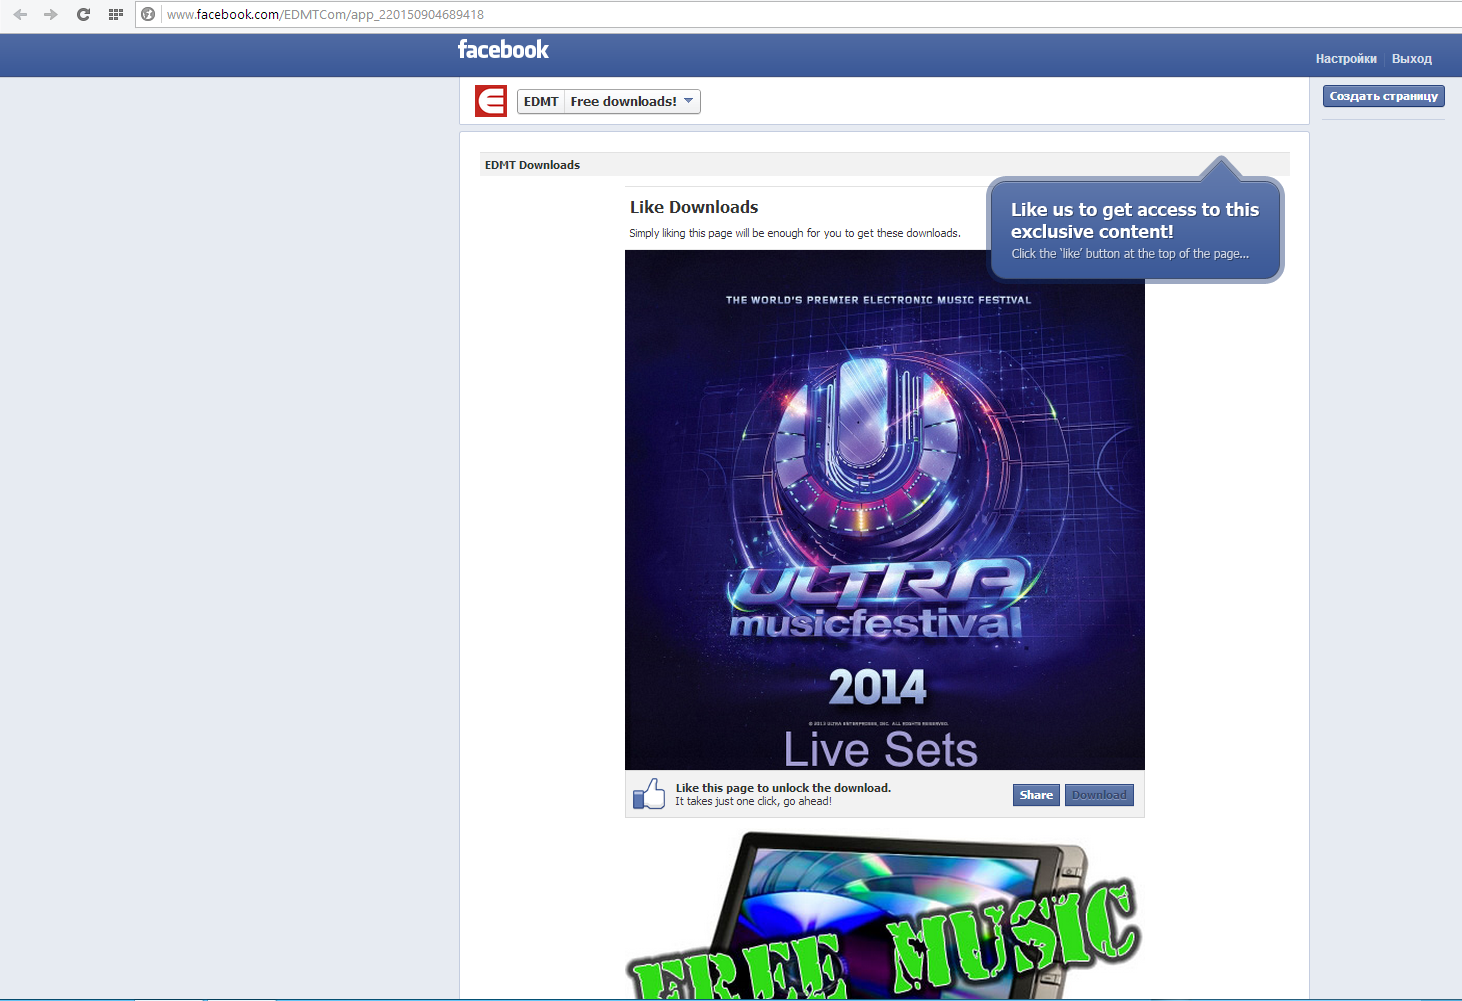This screenshot has width=1462, height=1001.
Task: Click 'It takes just one click' text
Action: coord(753,801)
